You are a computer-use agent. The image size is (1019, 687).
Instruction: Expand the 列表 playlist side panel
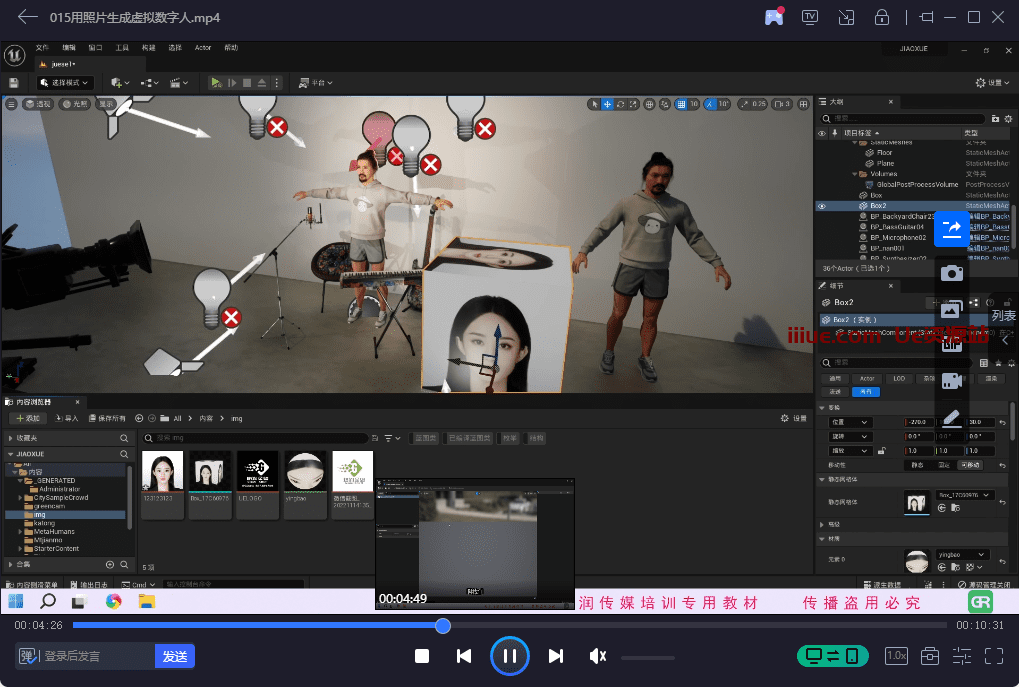pos(1003,316)
